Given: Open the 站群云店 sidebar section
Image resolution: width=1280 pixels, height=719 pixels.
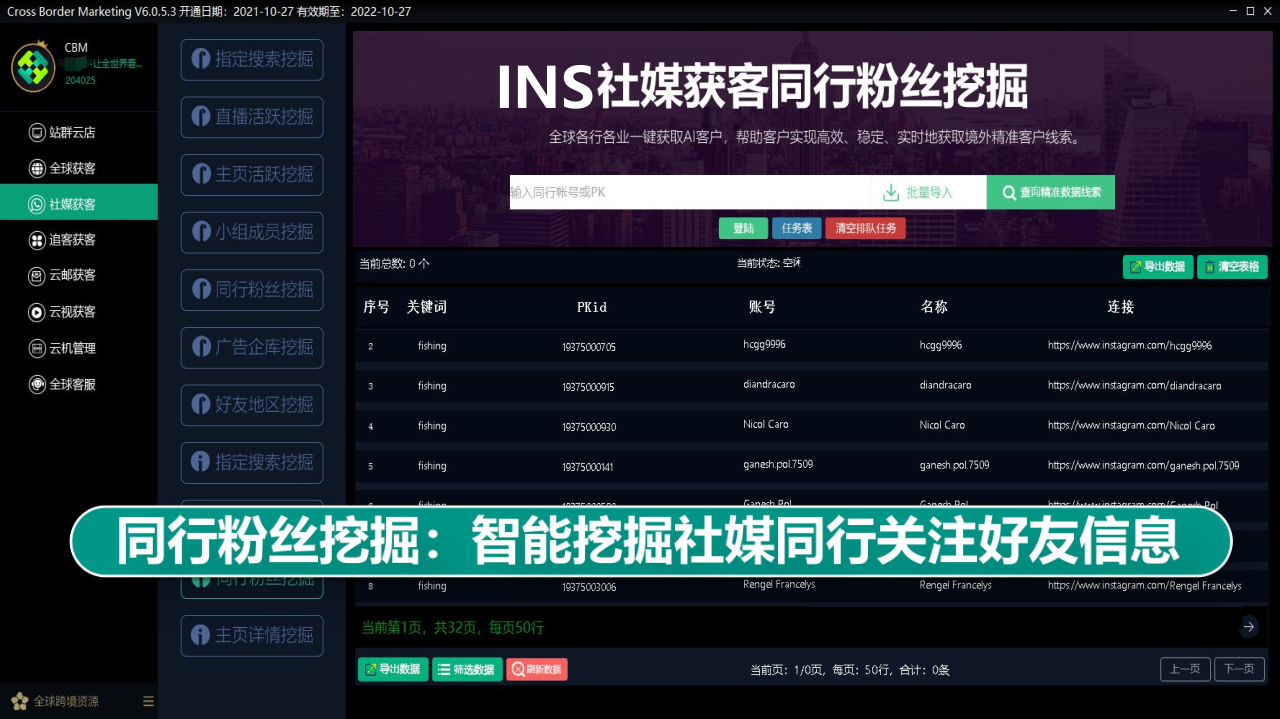Looking at the screenshot, I should tap(72, 132).
